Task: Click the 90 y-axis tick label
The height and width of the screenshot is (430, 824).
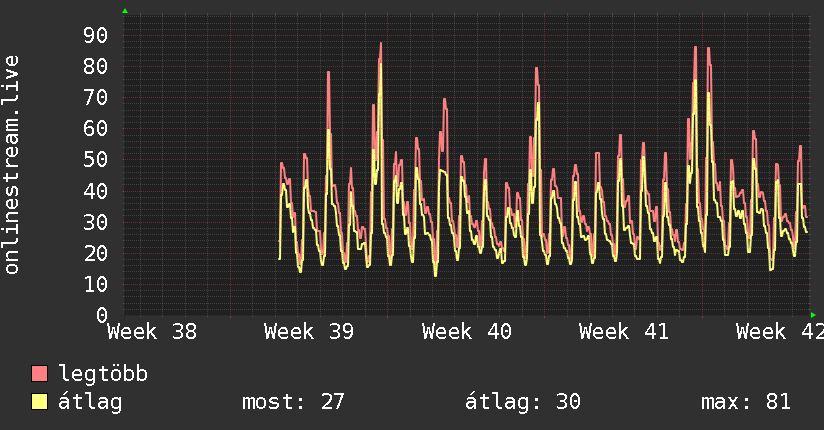Action: pos(96,35)
